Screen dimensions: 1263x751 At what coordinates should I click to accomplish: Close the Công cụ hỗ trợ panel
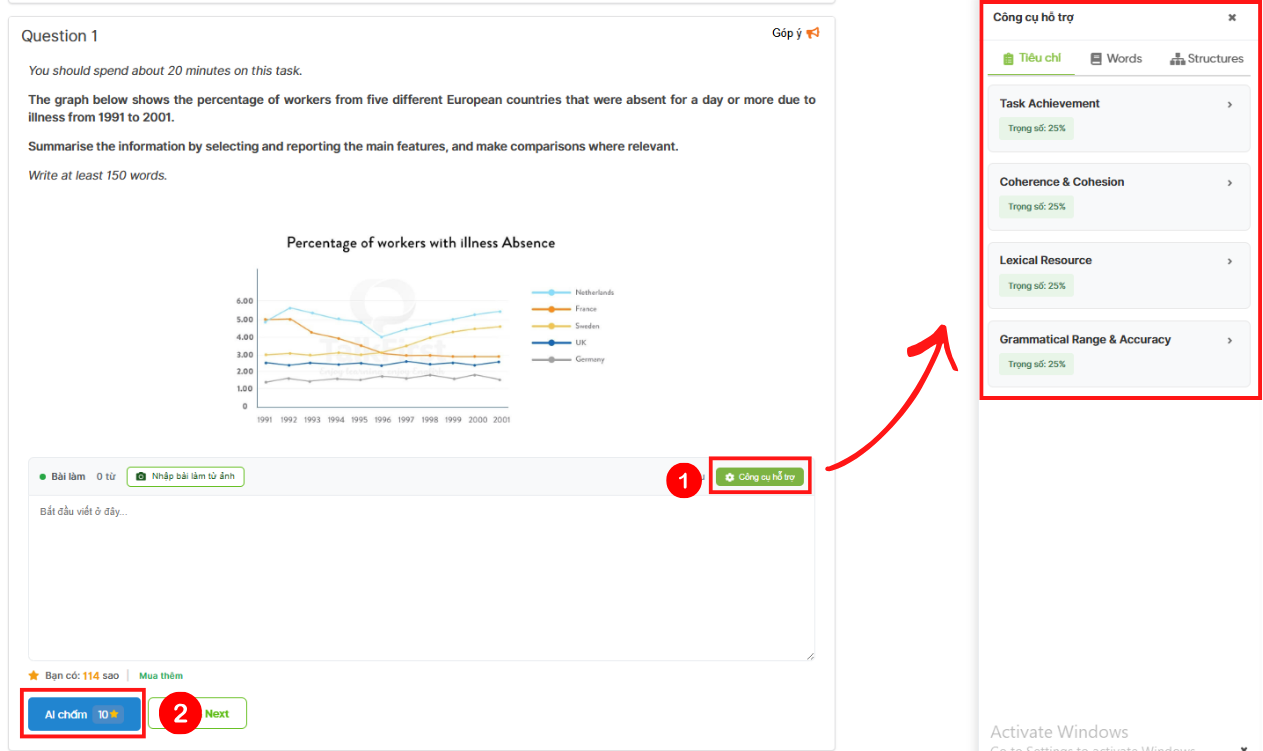point(1232,17)
